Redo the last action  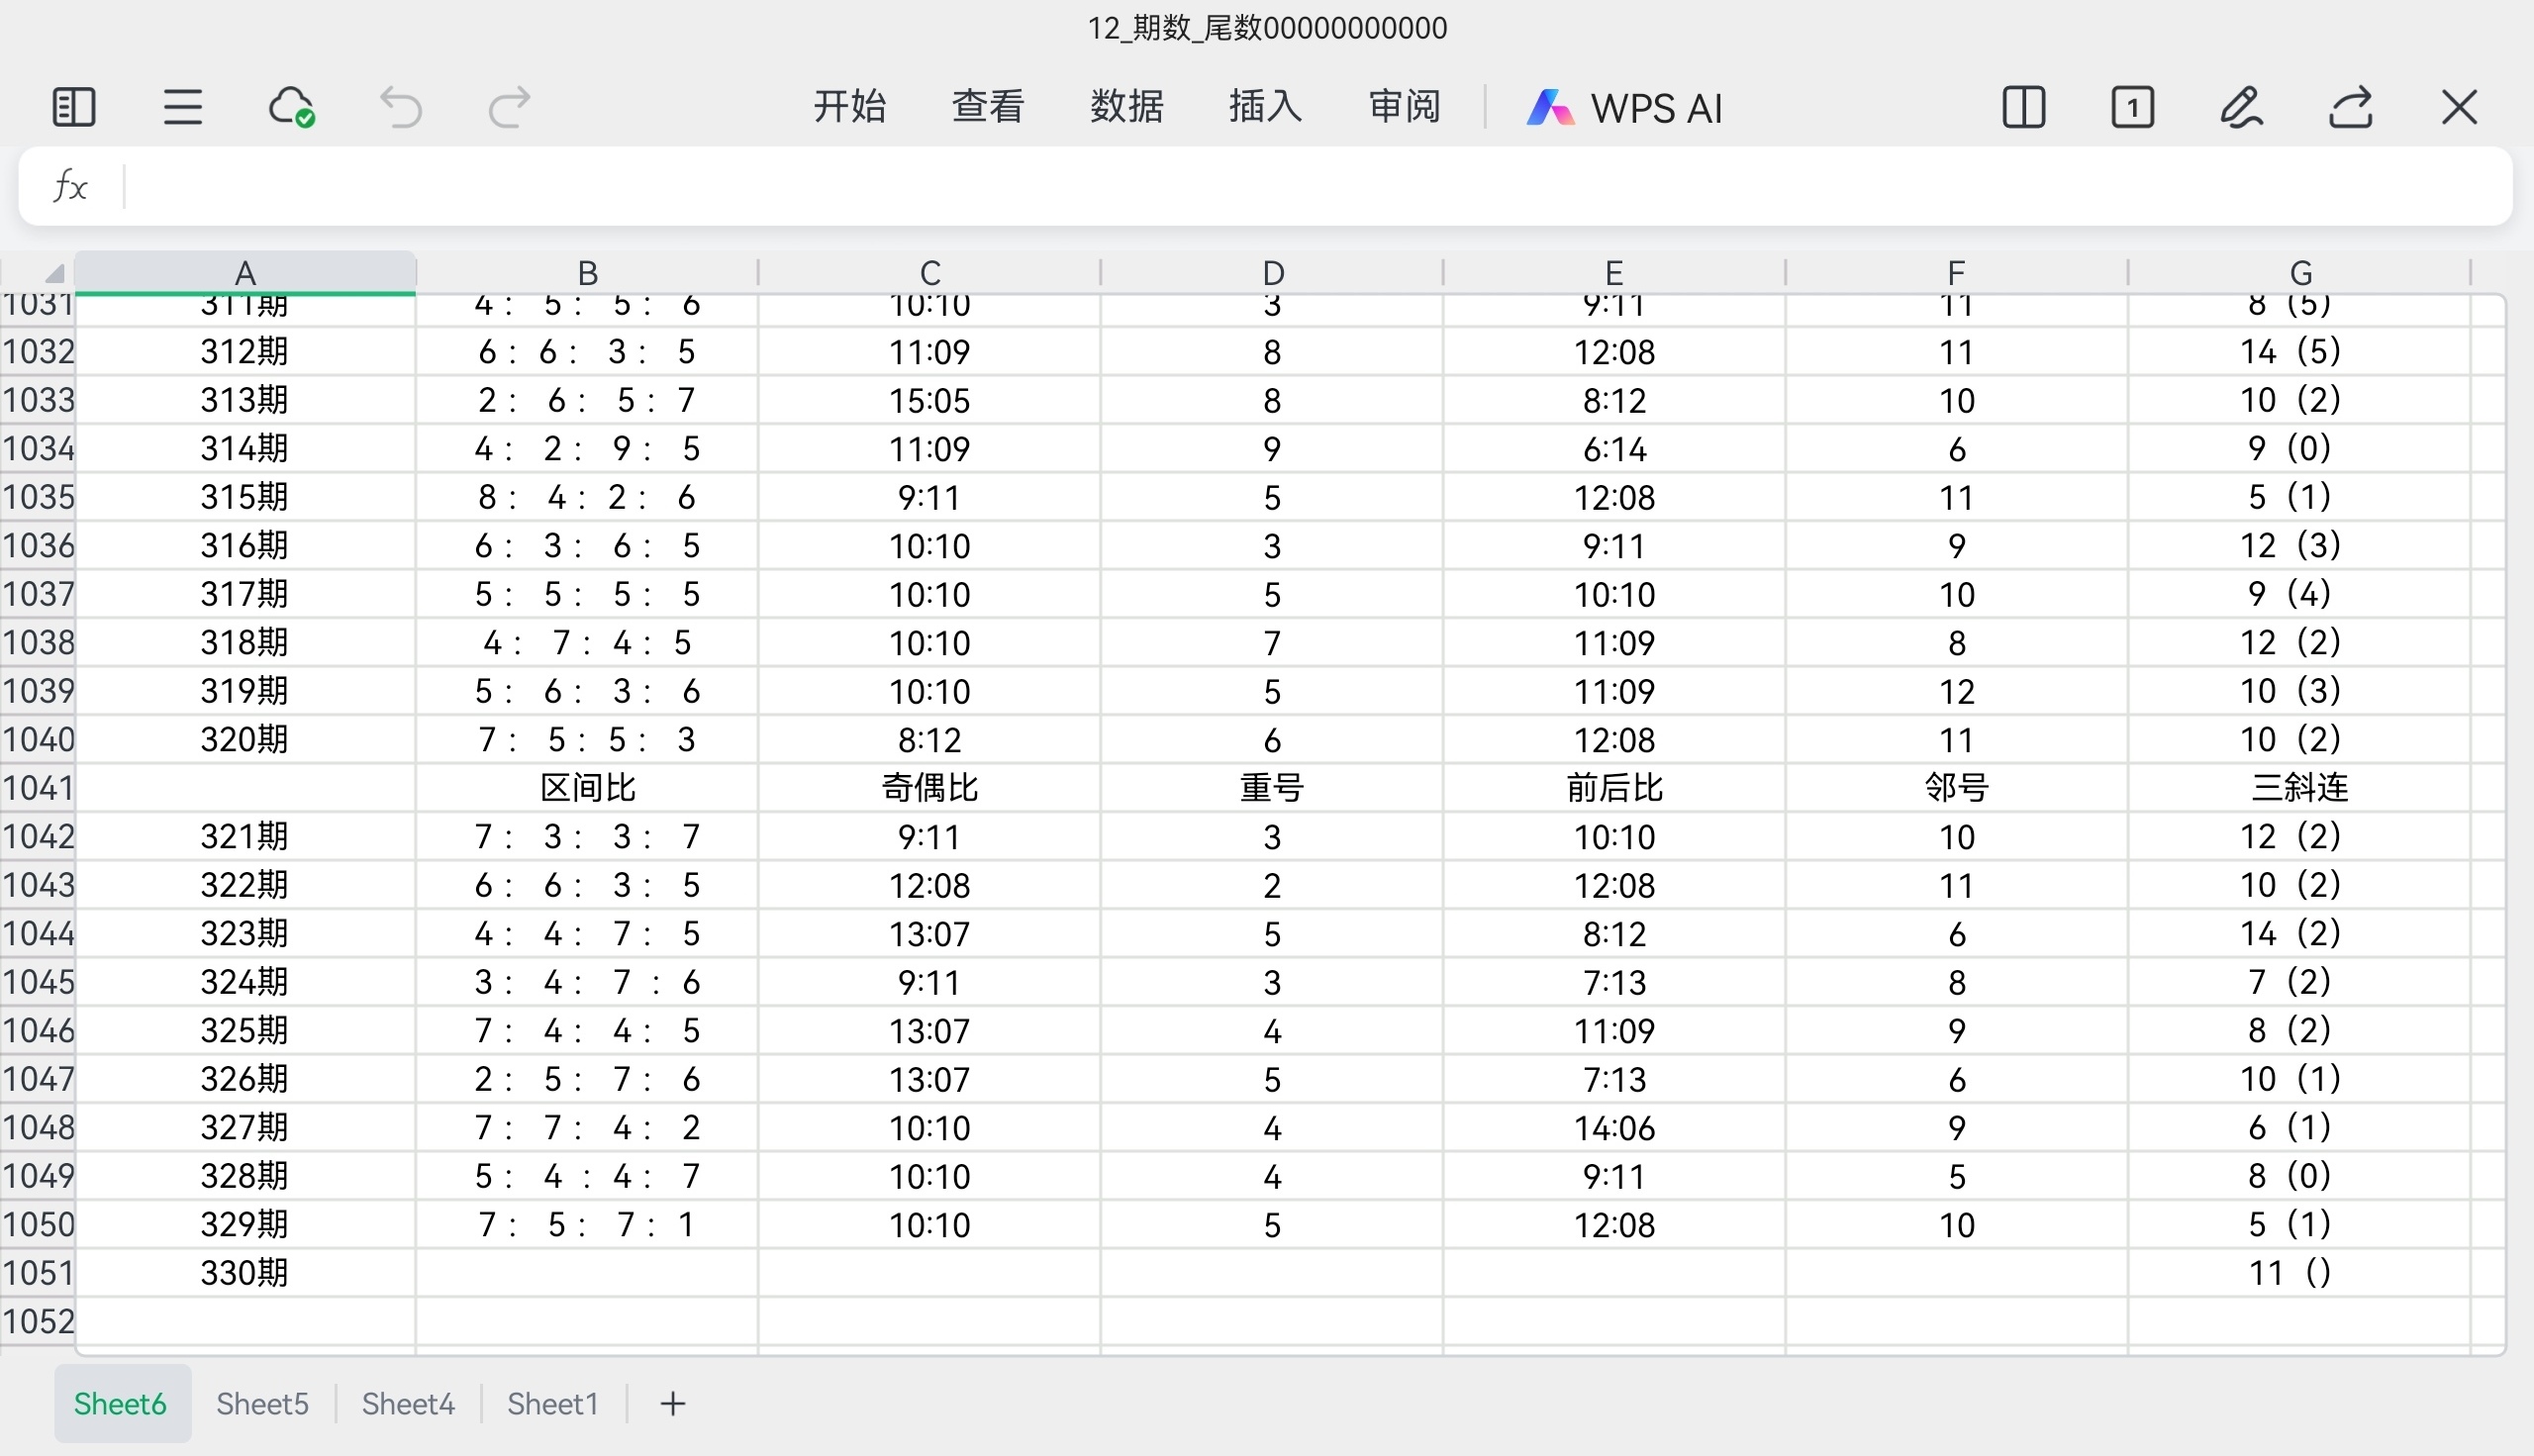(509, 107)
